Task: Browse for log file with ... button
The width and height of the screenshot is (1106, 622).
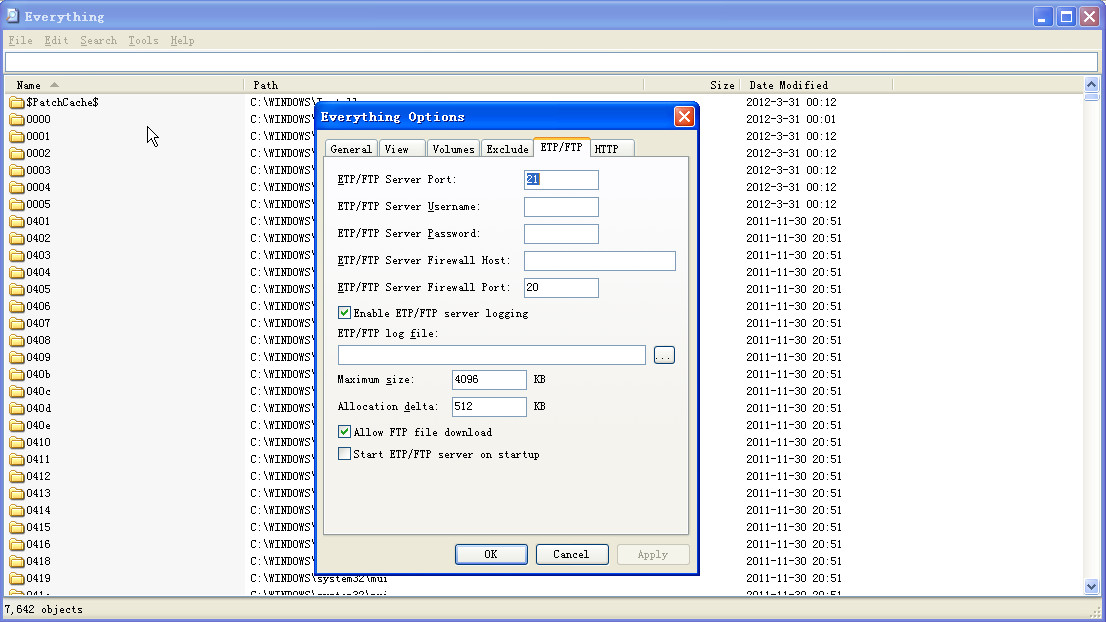Action: click(x=664, y=355)
